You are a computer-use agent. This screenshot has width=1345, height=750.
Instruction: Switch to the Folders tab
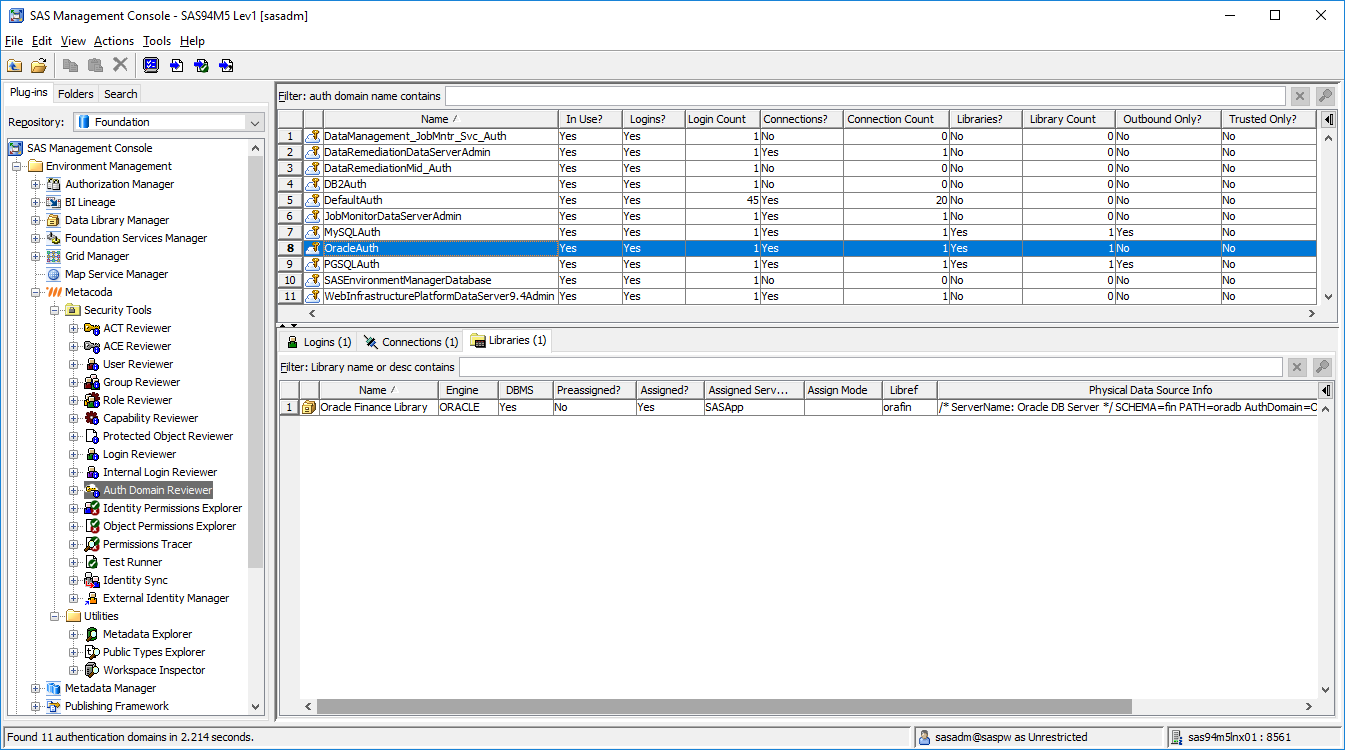[x=76, y=94]
